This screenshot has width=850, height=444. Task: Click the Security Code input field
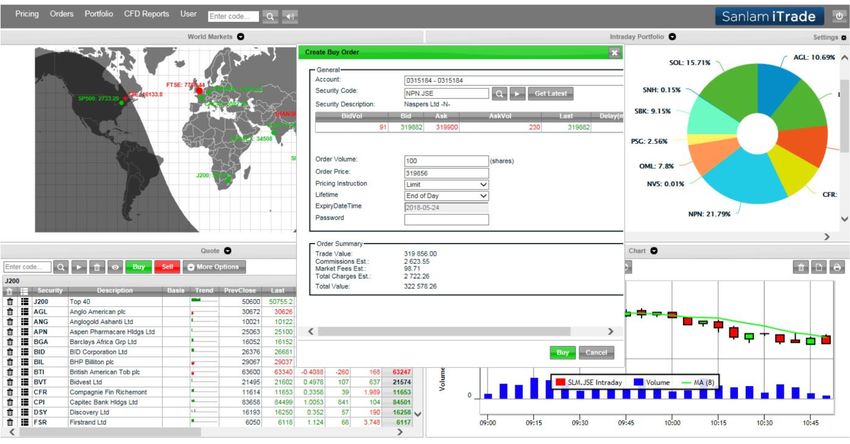[x=446, y=93]
